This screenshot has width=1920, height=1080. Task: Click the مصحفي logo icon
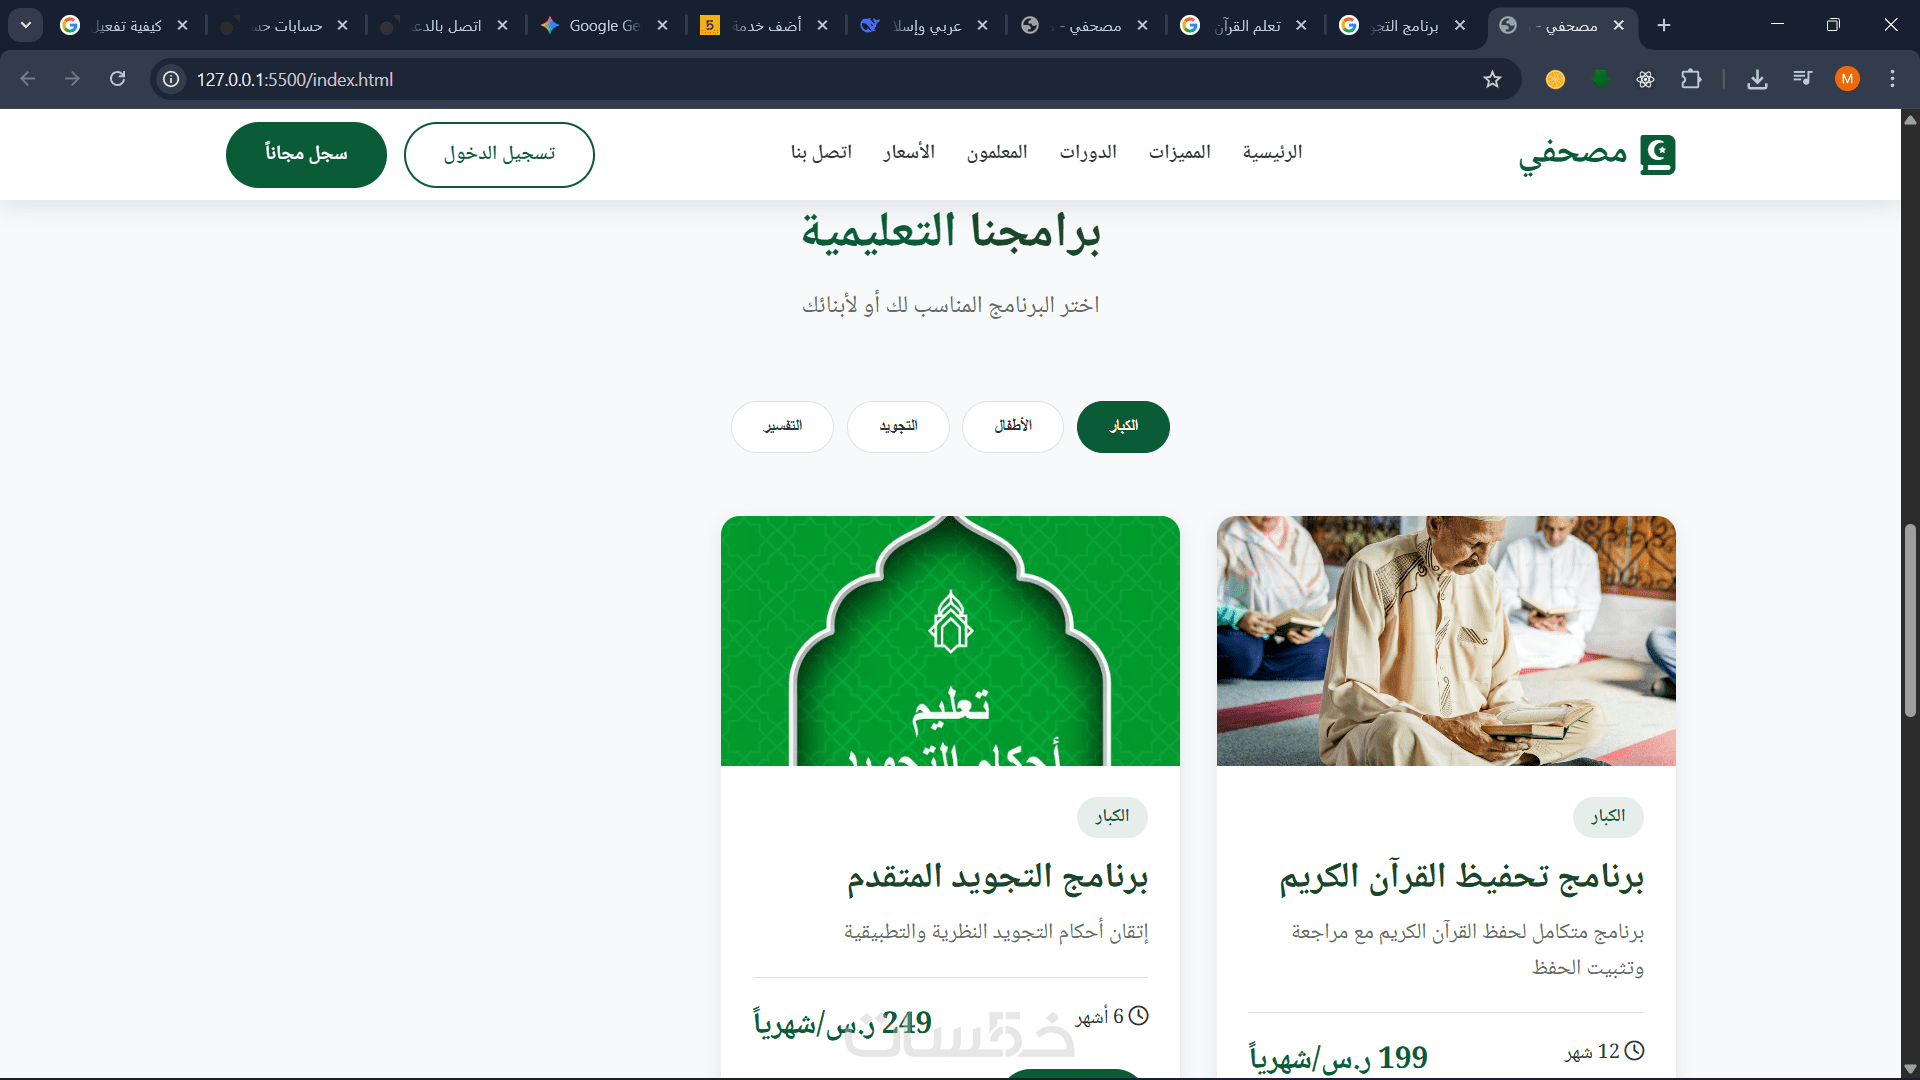click(x=1657, y=155)
